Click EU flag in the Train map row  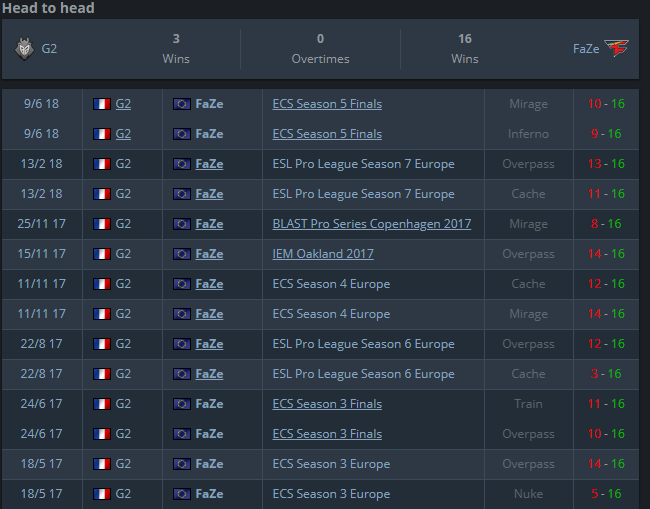click(x=182, y=404)
